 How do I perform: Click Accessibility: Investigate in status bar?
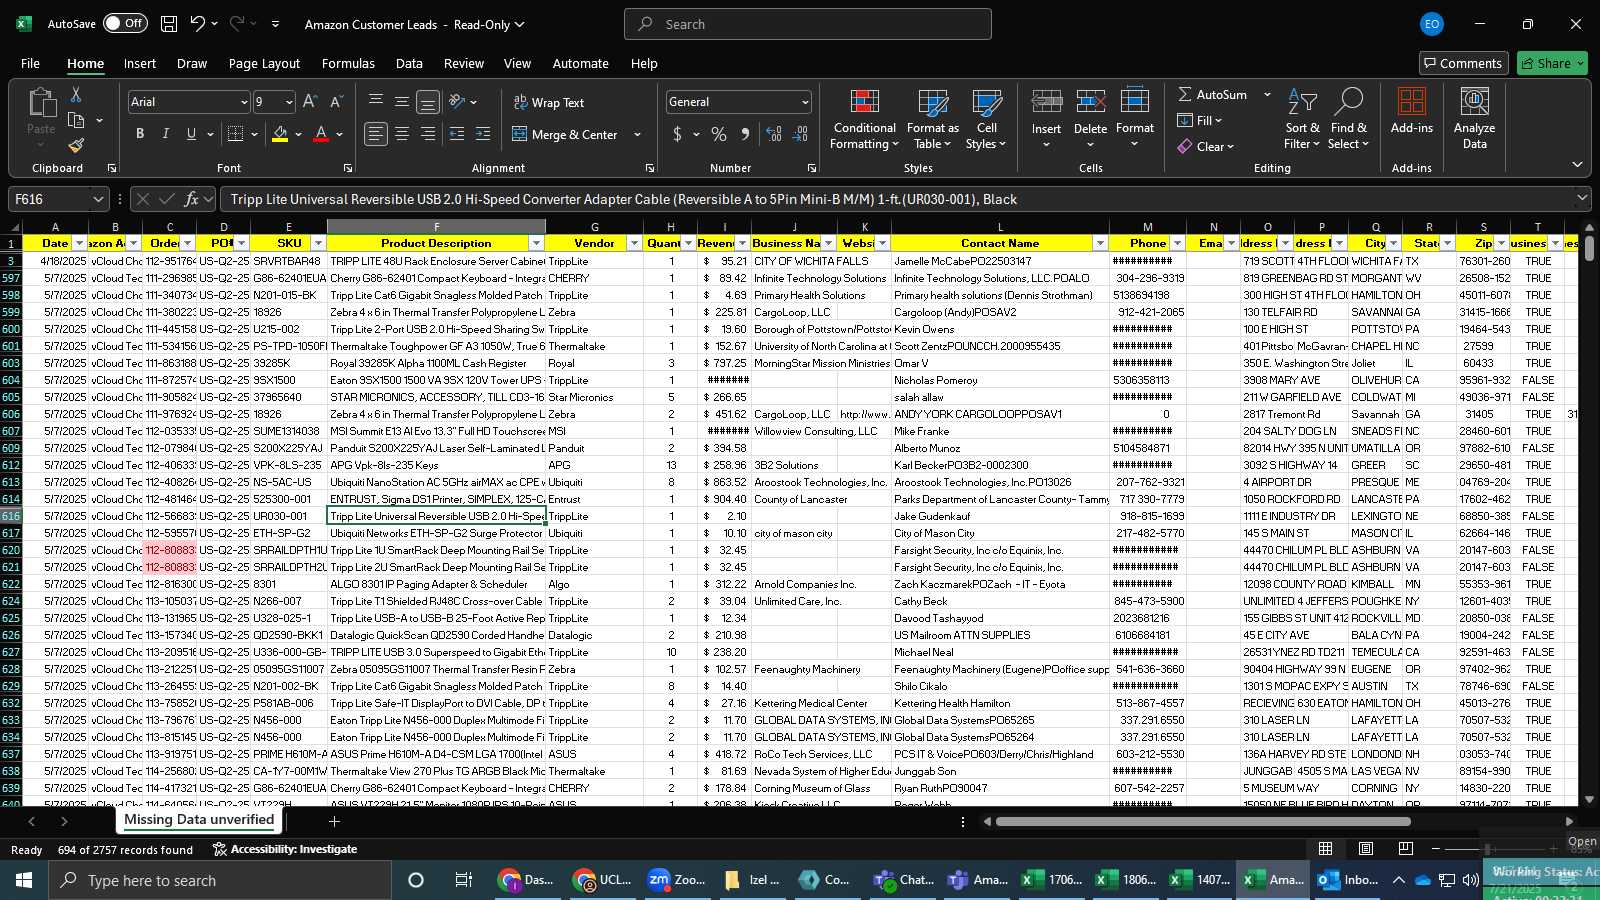[285, 849]
